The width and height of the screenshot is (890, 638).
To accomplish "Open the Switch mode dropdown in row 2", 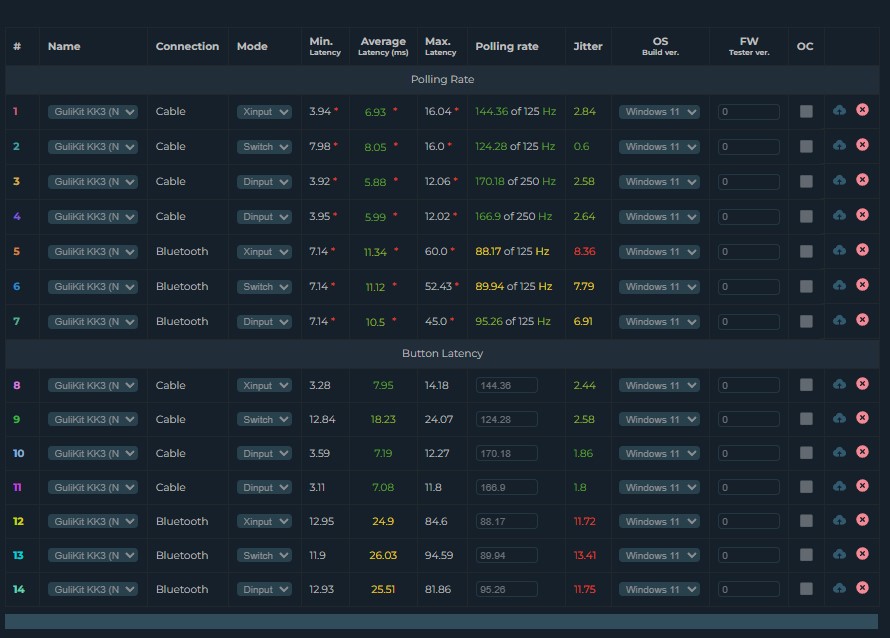I will [265, 147].
